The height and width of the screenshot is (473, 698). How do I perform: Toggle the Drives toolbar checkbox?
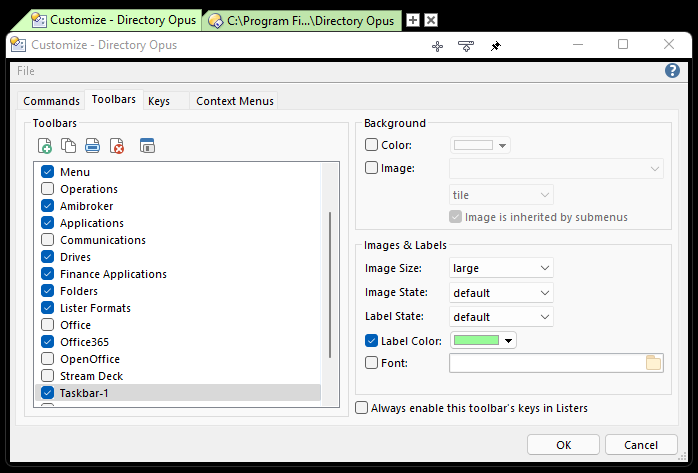(48, 257)
